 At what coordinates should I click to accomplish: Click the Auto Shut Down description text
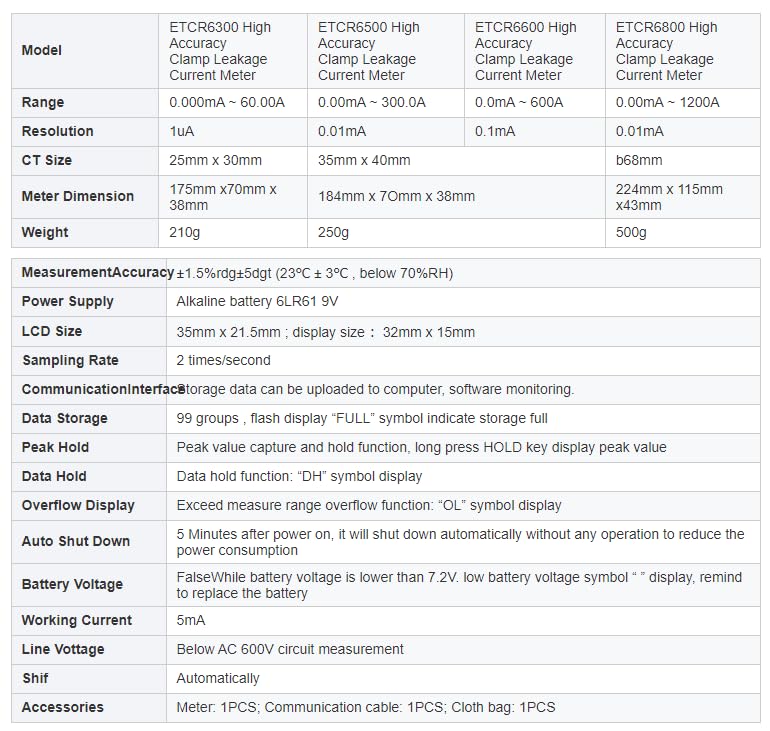(460, 542)
